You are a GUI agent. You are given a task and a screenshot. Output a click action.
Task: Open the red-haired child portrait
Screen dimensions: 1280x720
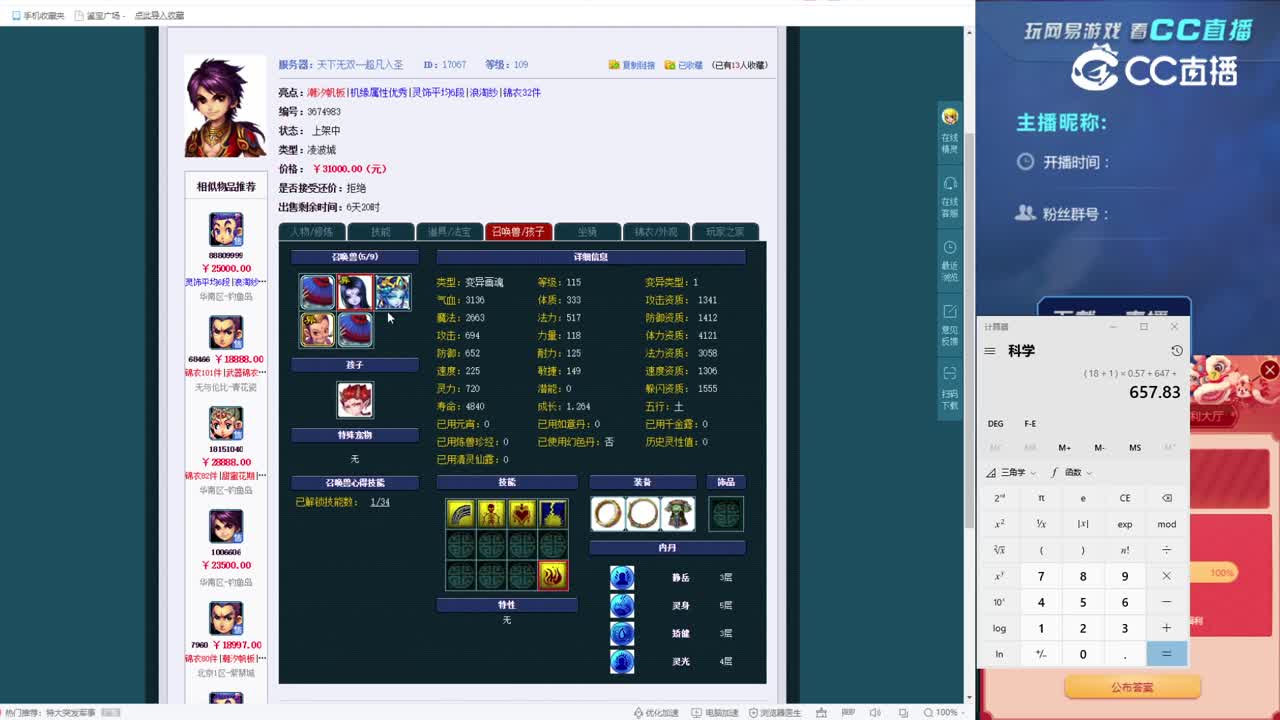tap(355, 400)
